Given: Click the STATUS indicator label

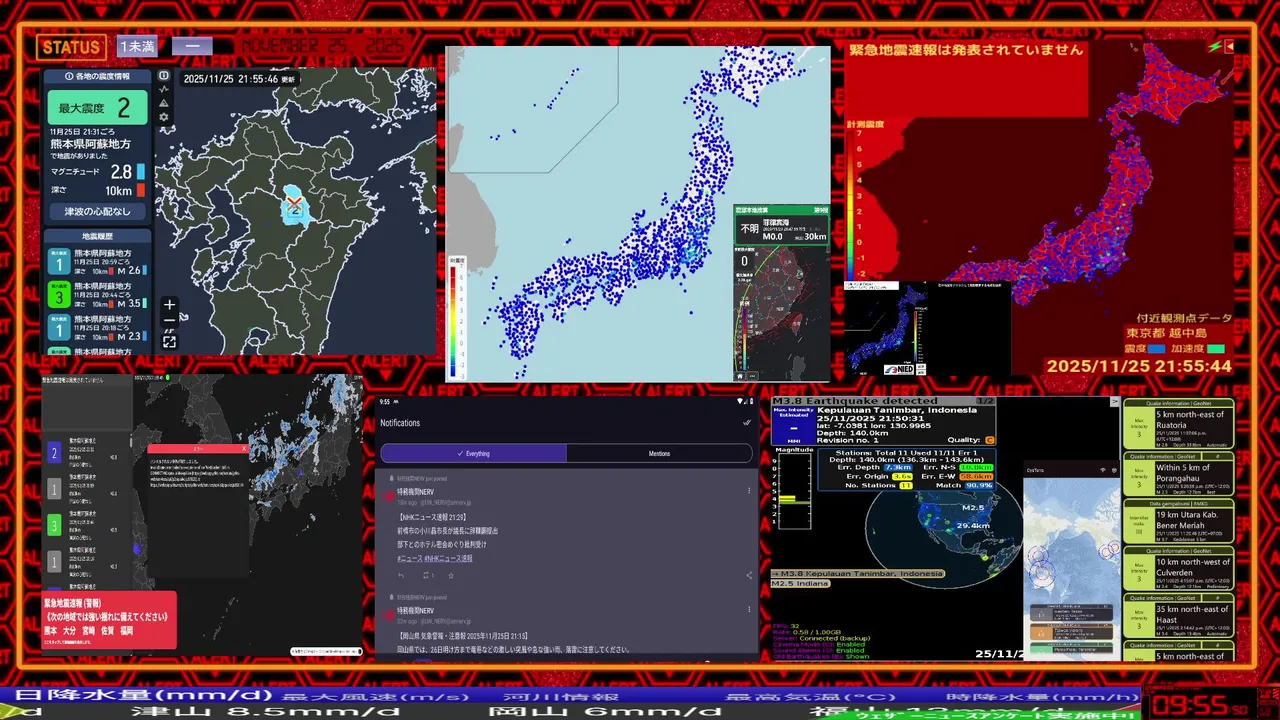Looking at the screenshot, I should point(71,46).
